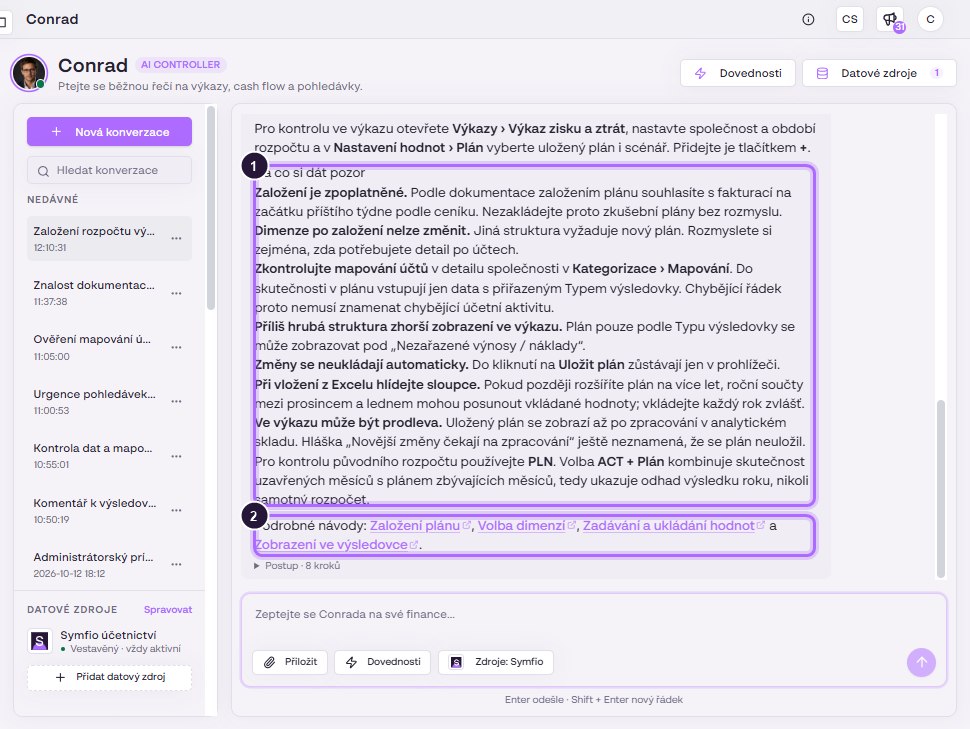Screen dimensions: 970x729
Task: Open the info icon in top bar
Action: (808, 19)
